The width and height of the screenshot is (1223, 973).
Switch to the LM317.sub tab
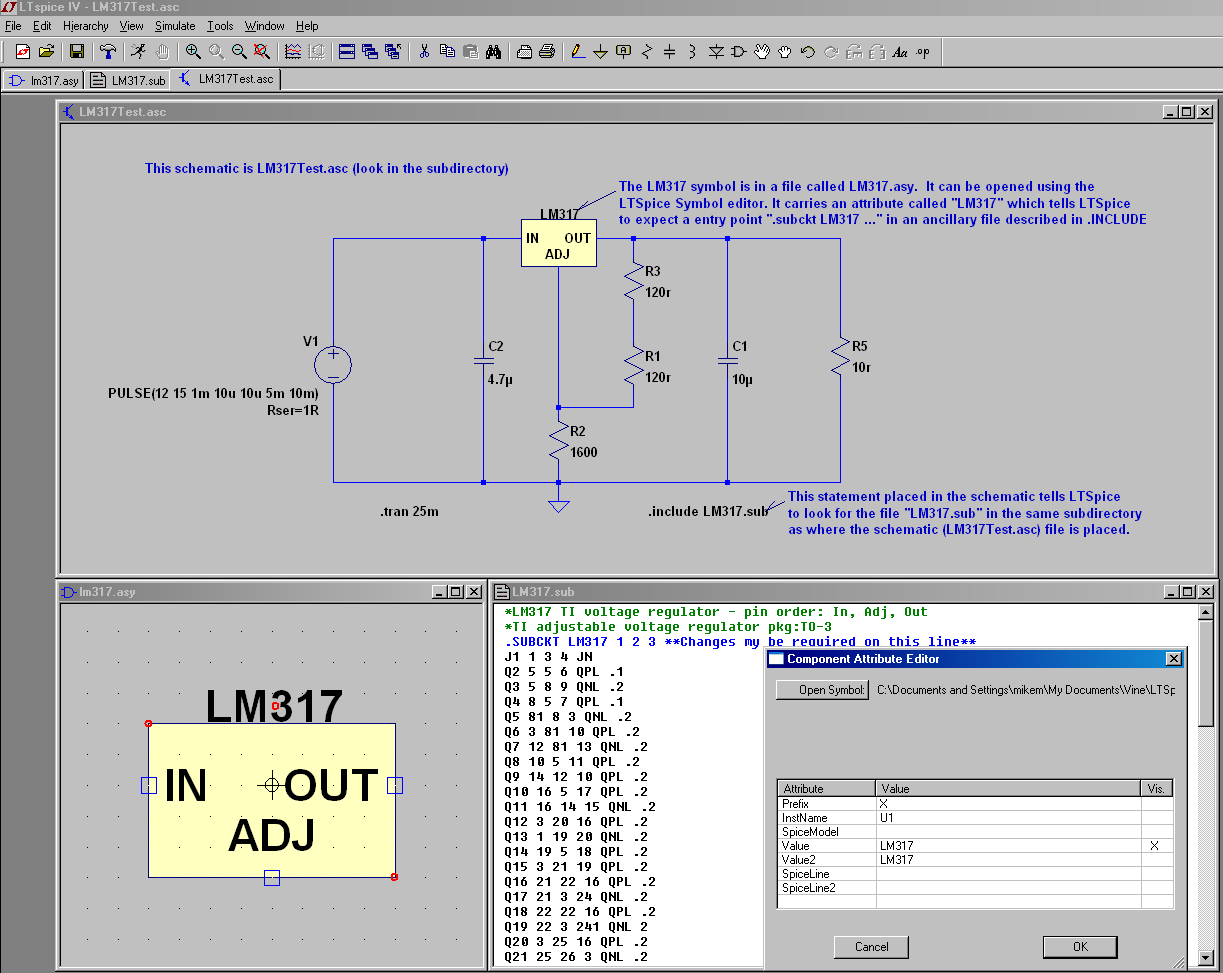pos(128,81)
